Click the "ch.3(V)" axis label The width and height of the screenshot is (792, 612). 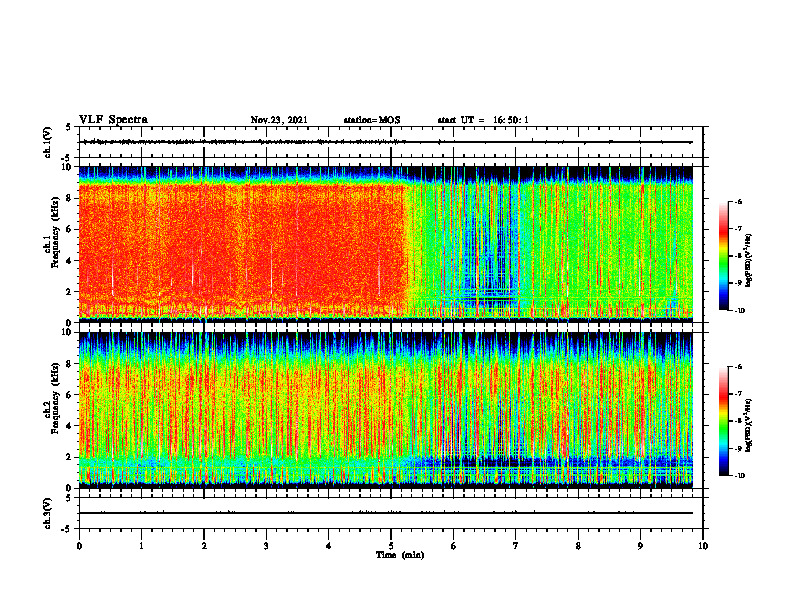click(48, 513)
